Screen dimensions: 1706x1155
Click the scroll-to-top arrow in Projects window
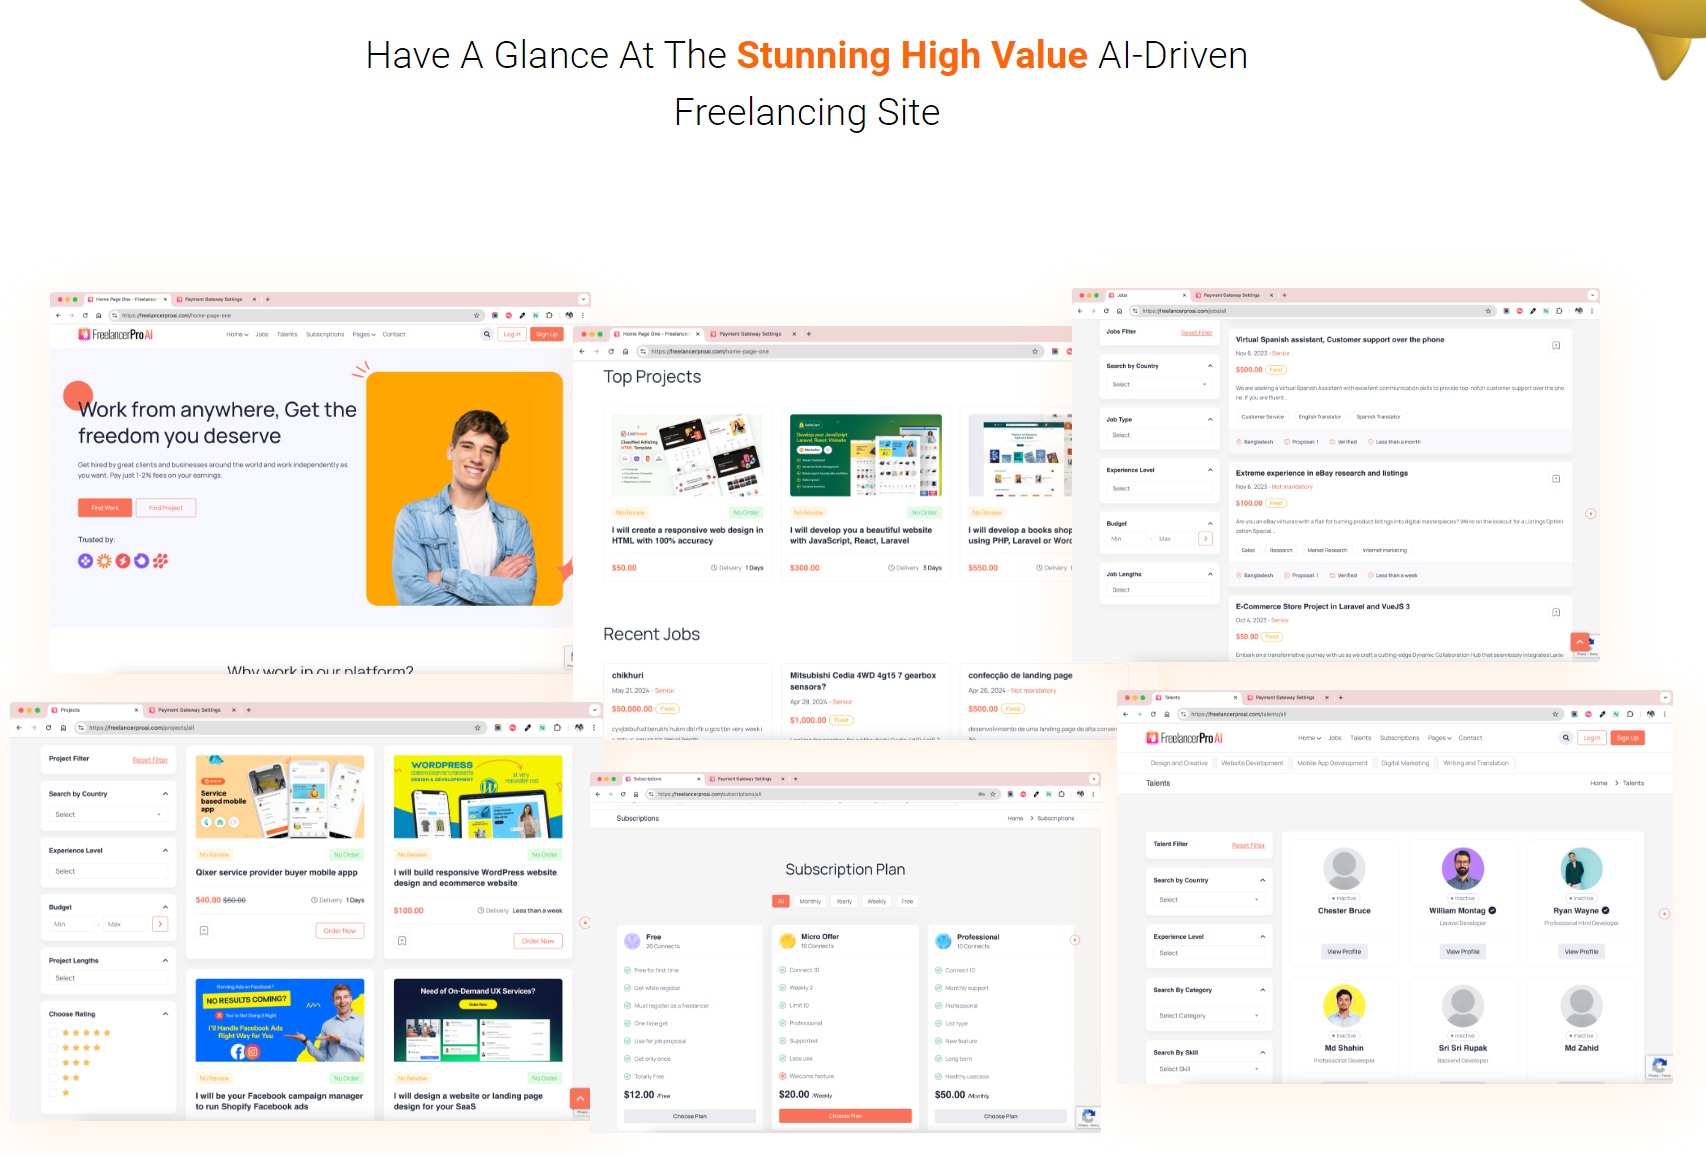click(580, 1099)
